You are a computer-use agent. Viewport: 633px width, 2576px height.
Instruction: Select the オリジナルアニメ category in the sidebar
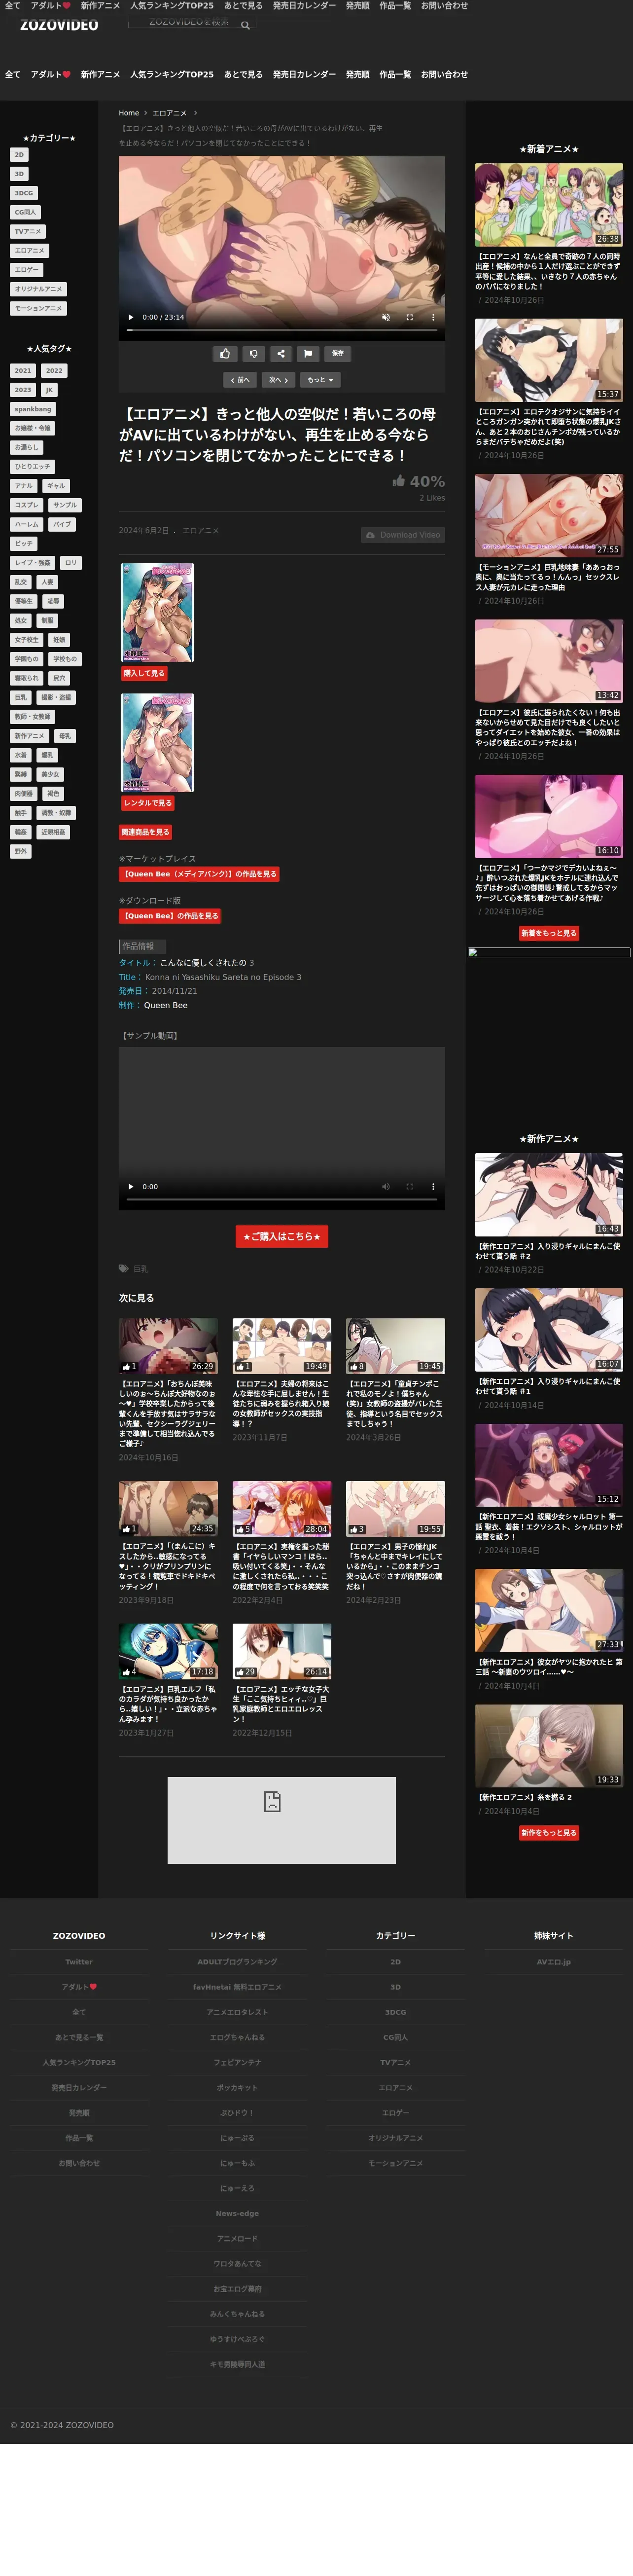(x=38, y=289)
